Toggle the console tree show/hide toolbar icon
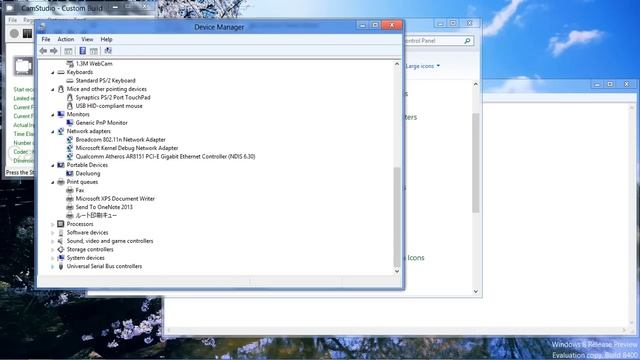 (x=68, y=51)
